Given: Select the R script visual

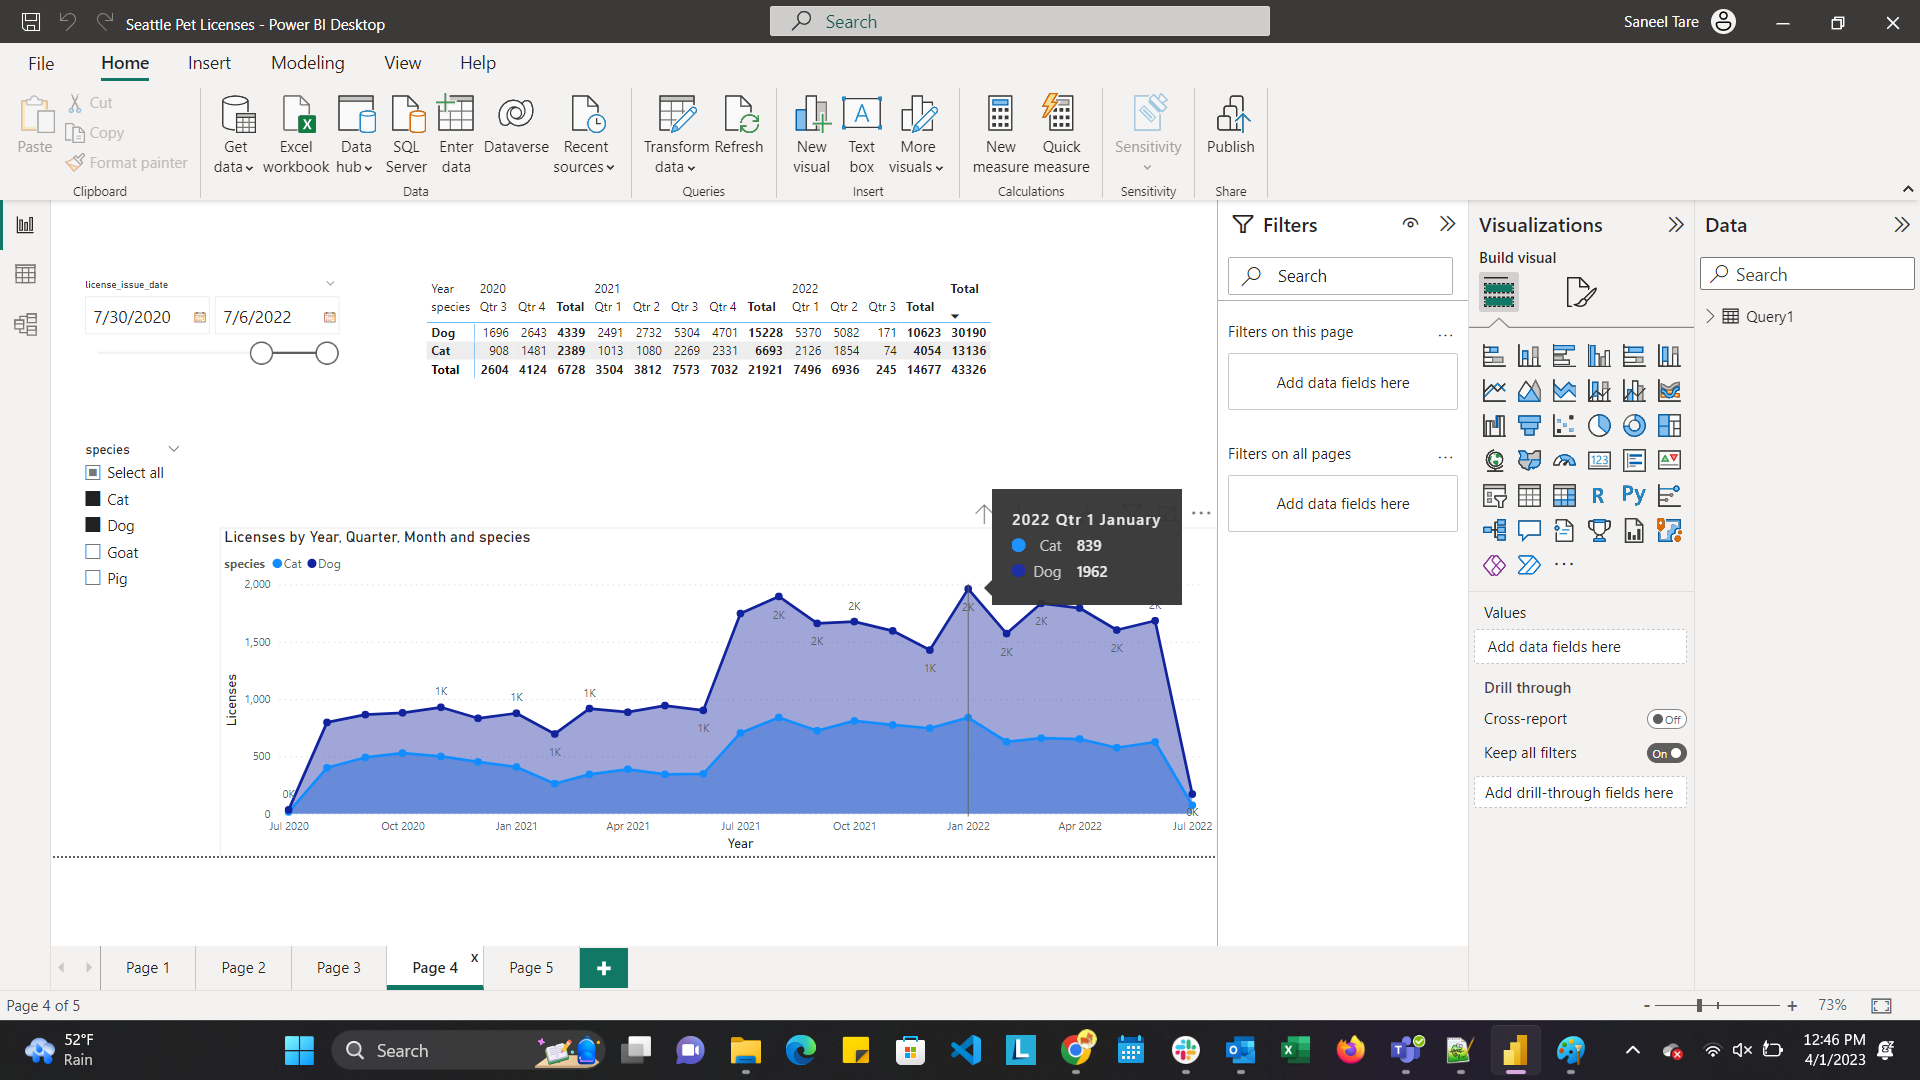Looking at the screenshot, I should tap(1598, 495).
